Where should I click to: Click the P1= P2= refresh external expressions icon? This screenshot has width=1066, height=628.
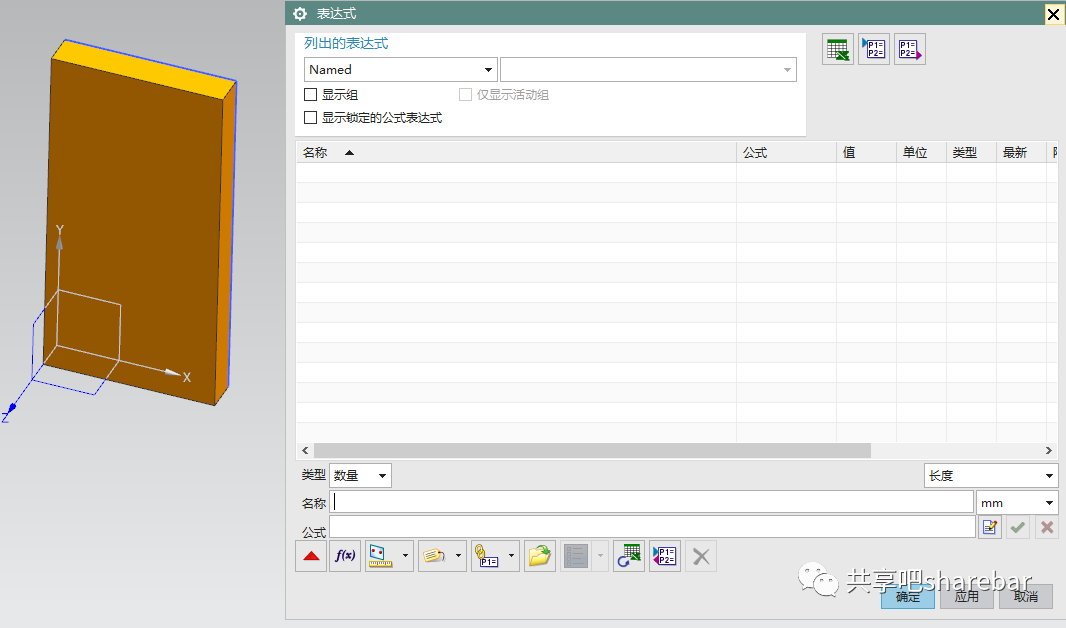[665, 556]
